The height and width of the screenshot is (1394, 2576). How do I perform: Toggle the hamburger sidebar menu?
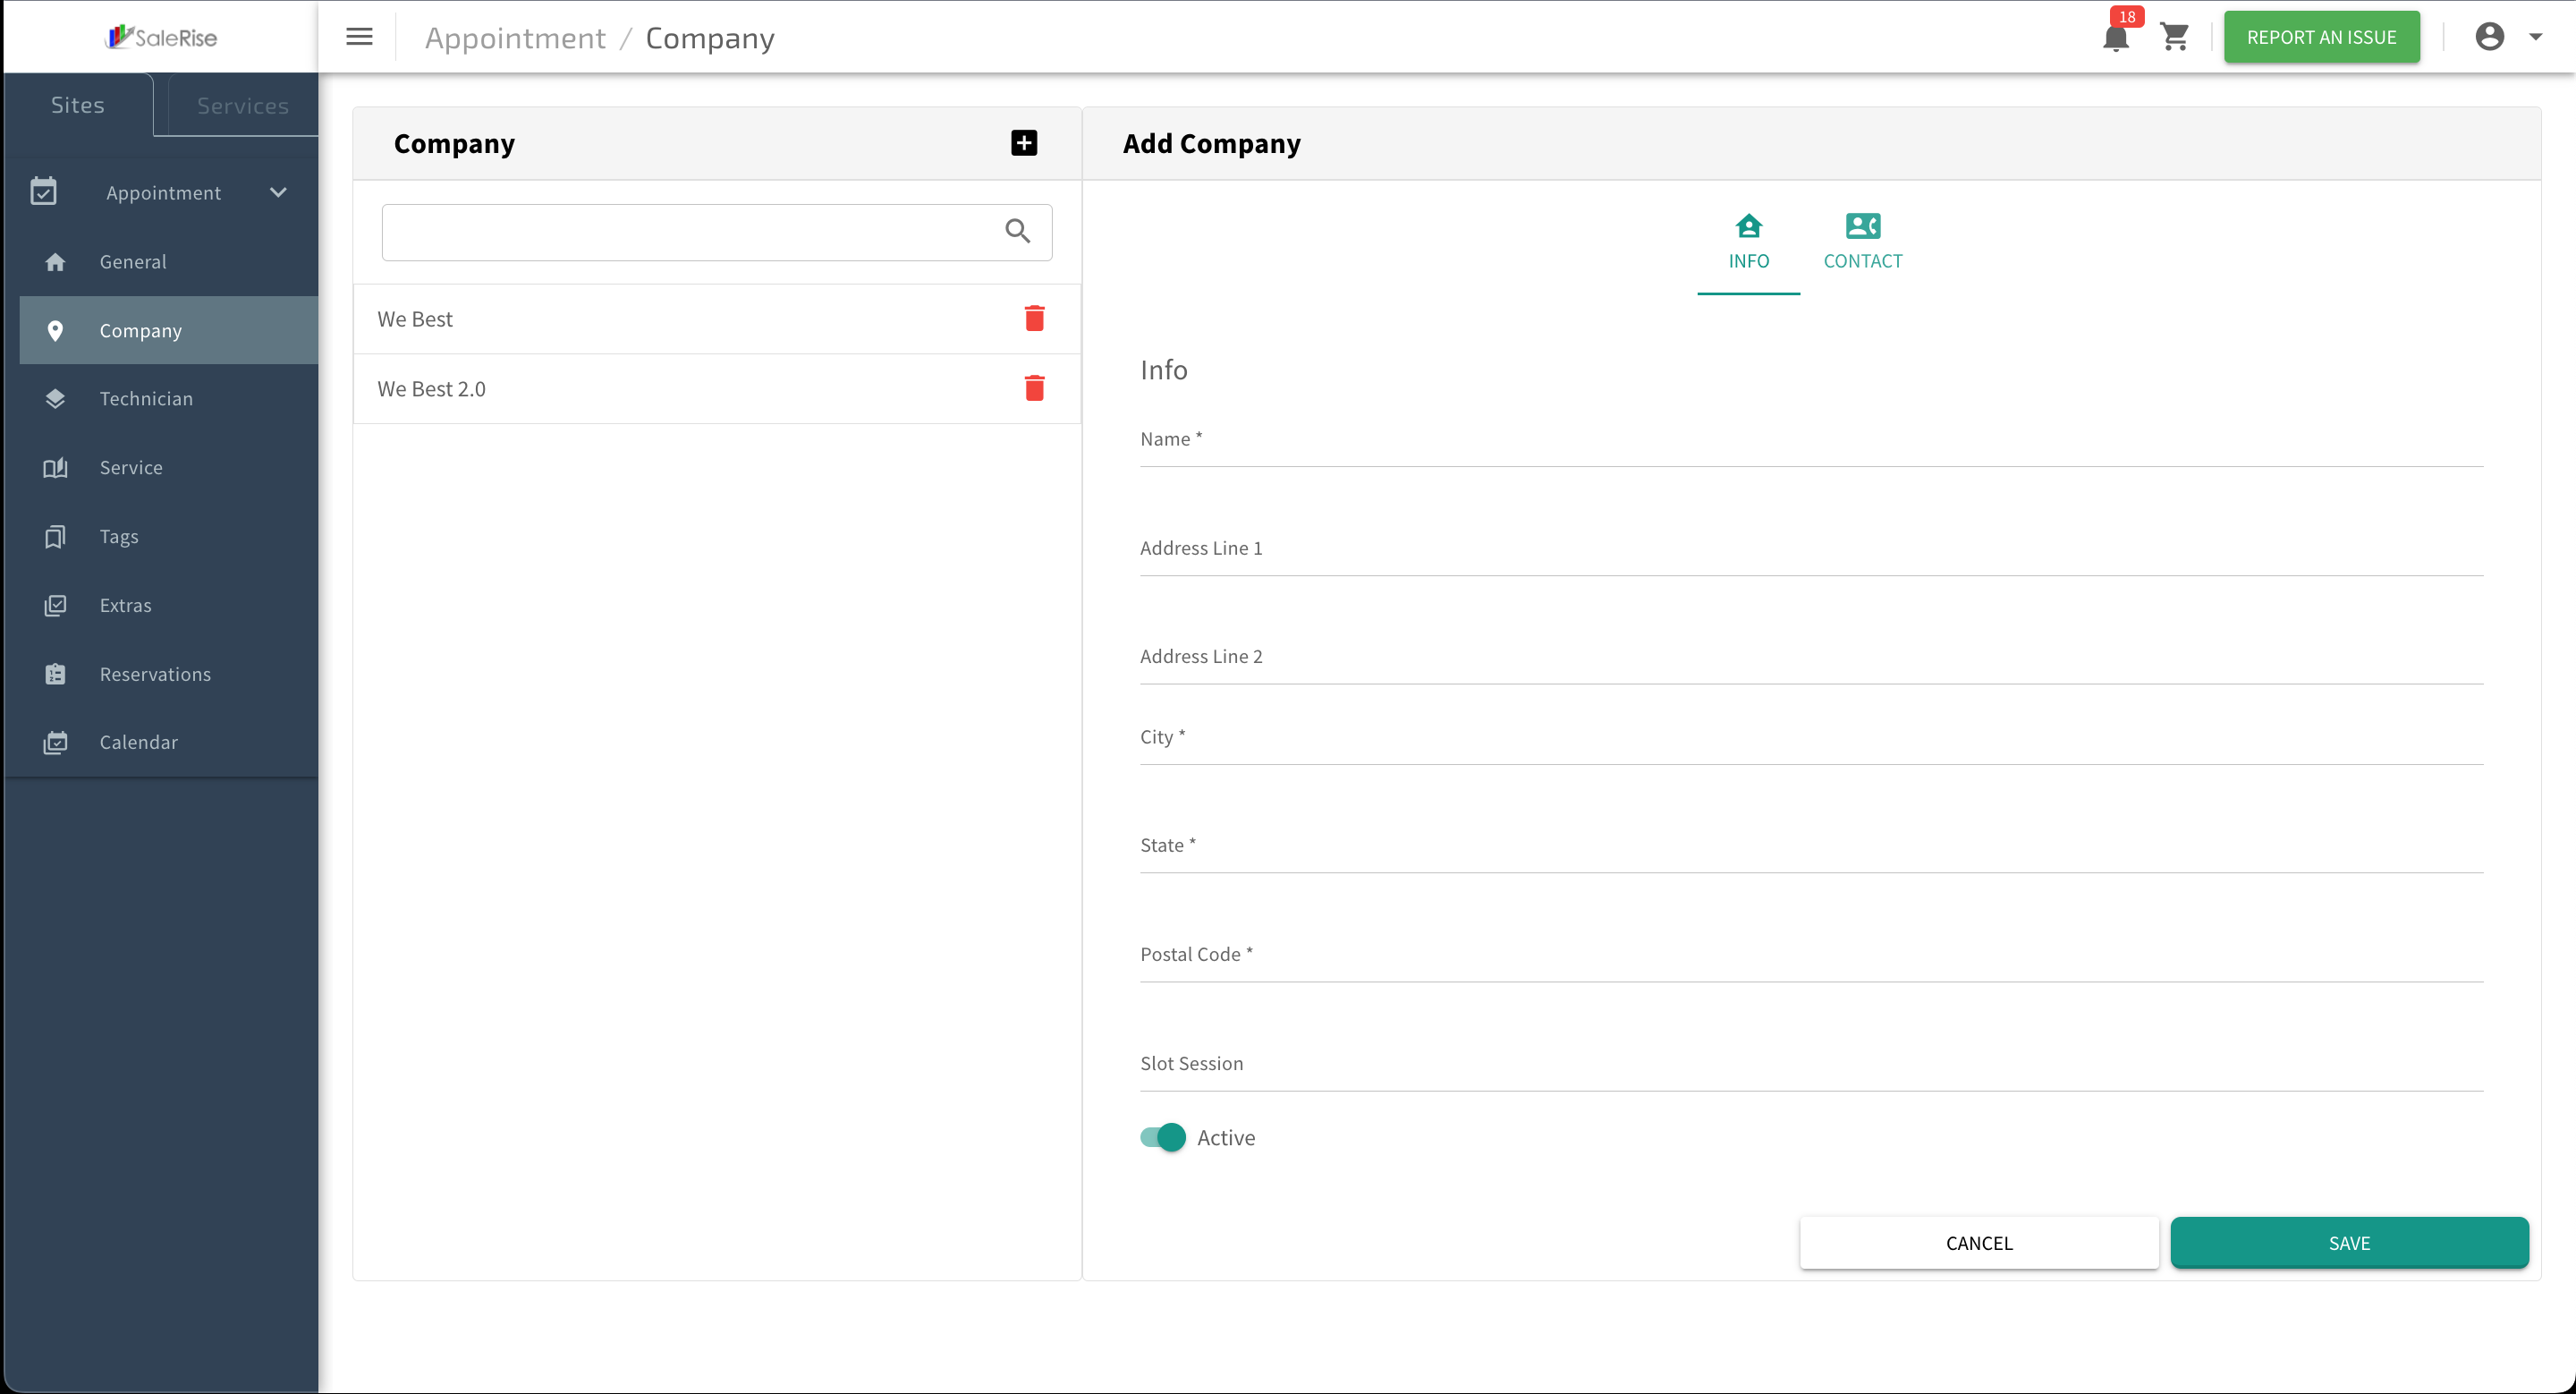click(x=359, y=37)
